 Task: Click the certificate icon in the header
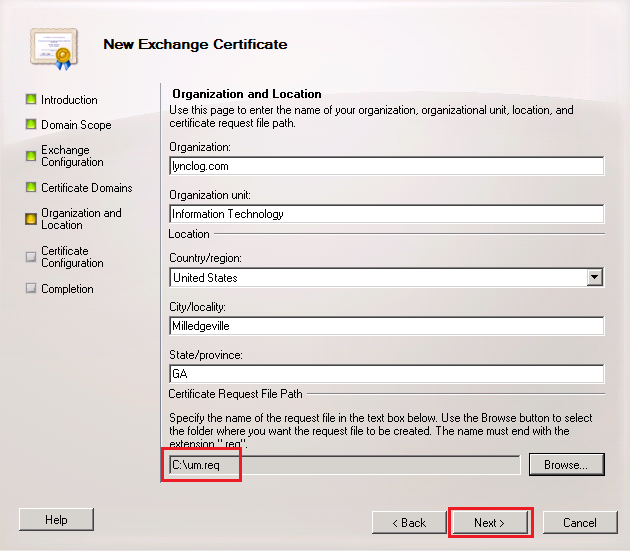(54, 49)
